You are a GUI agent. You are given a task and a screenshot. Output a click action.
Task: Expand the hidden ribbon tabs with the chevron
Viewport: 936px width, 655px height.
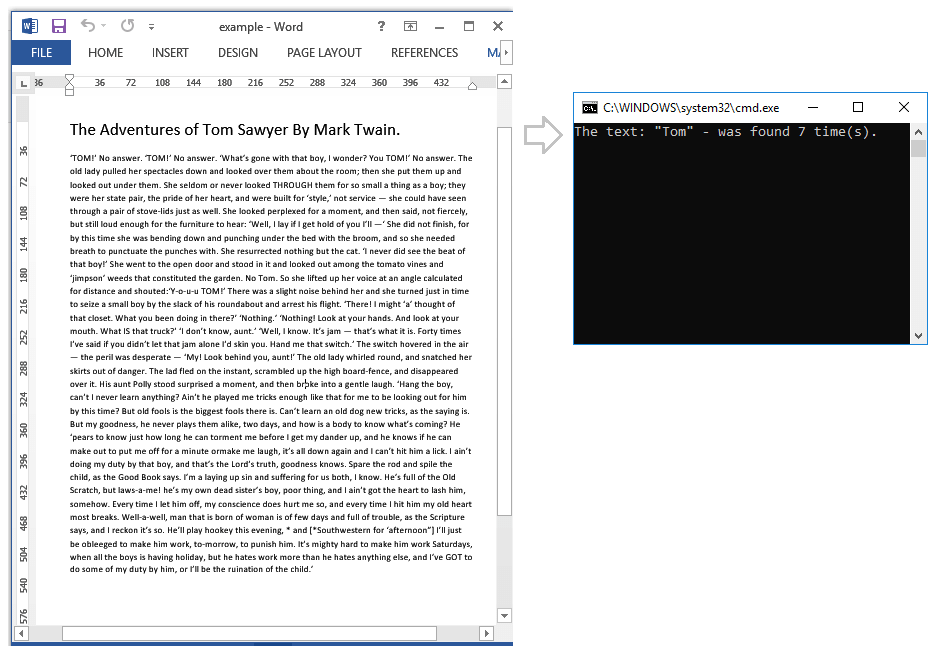click(x=505, y=52)
